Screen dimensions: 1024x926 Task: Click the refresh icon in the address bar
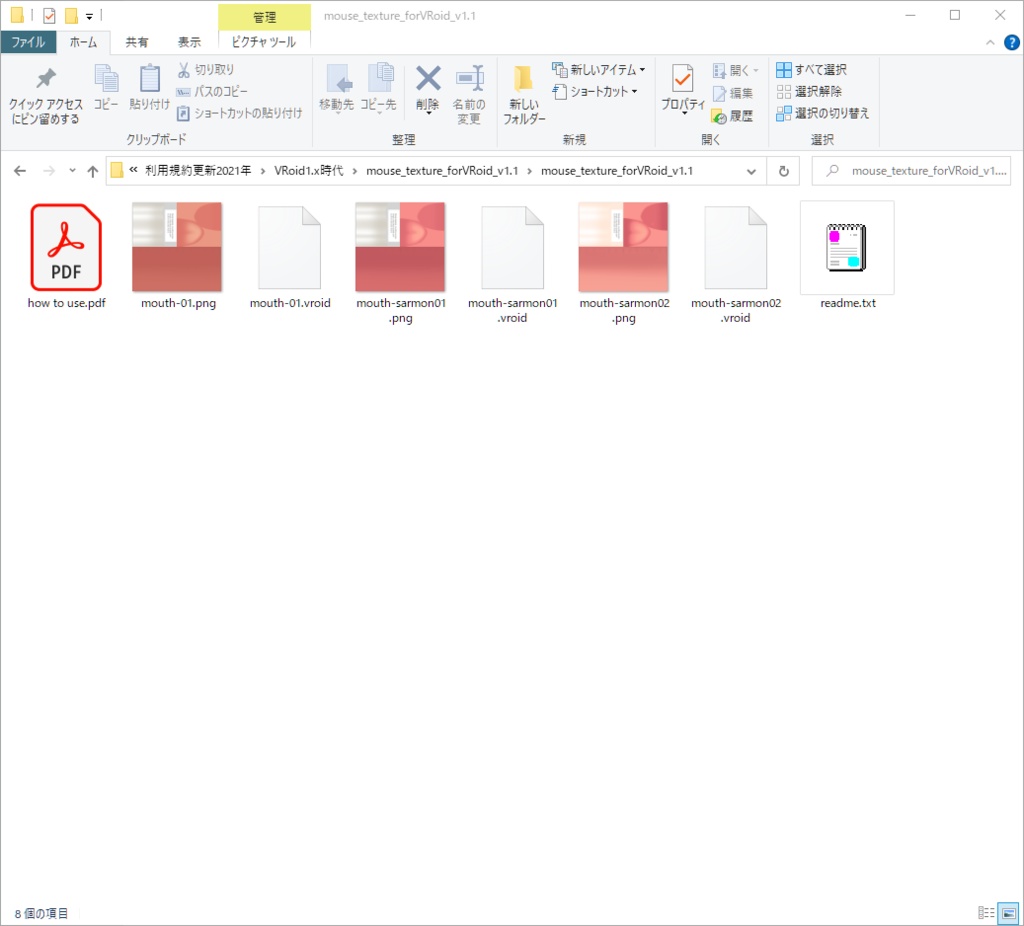click(783, 171)
